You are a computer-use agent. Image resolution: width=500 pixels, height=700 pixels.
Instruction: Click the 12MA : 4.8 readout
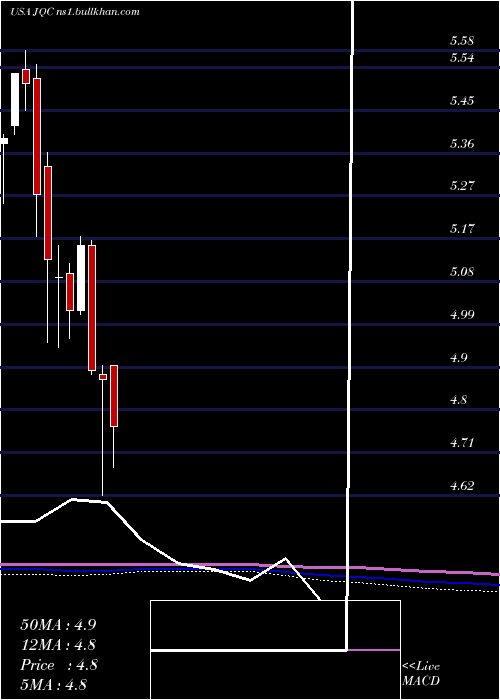tap(58, 645)
